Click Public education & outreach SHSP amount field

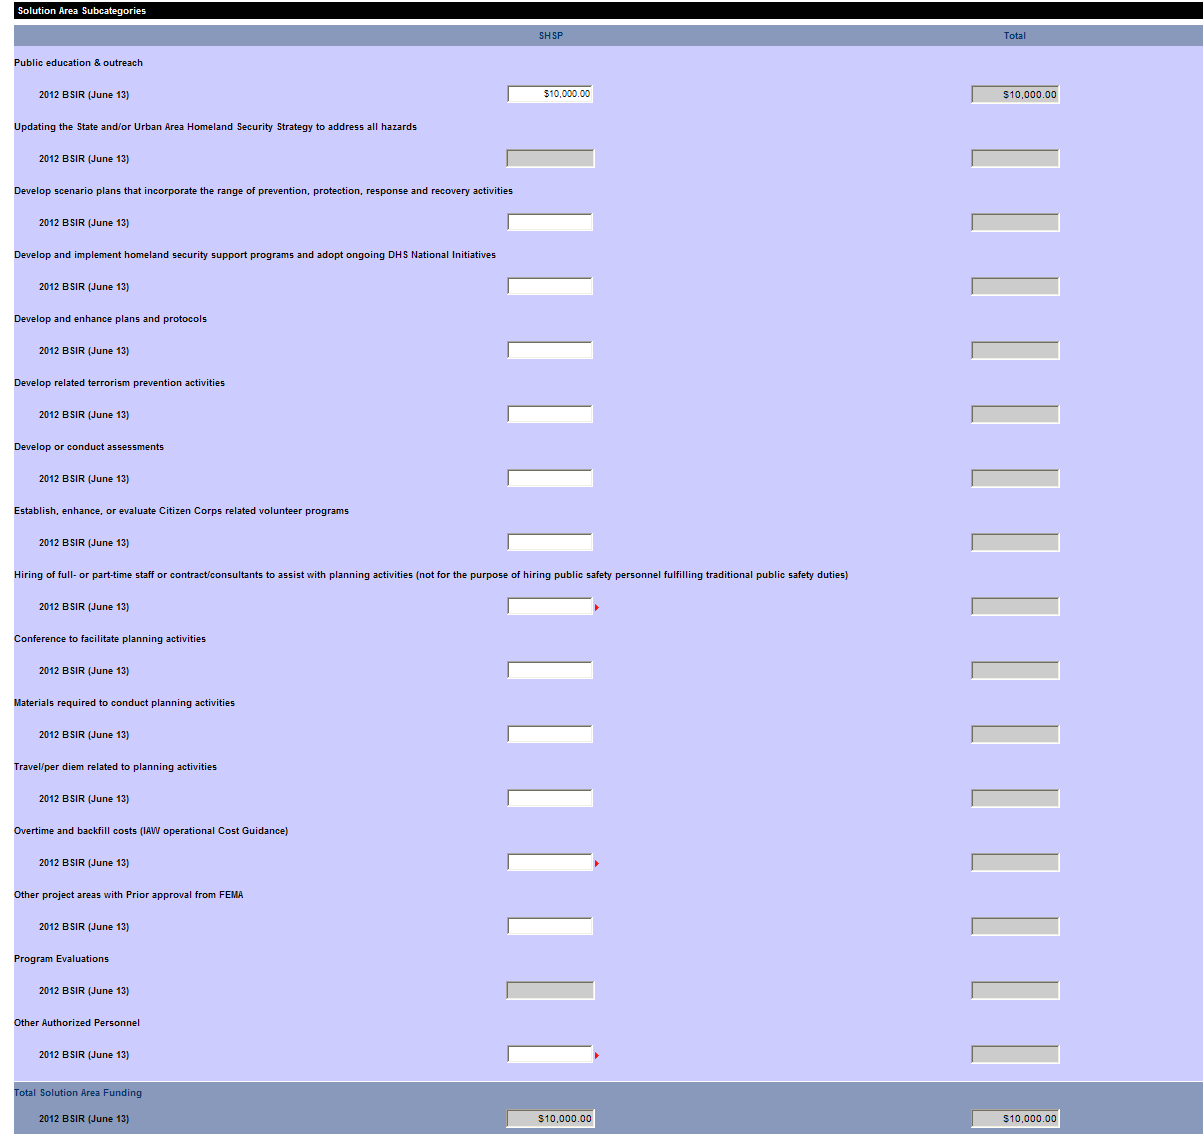click(550, 94)
